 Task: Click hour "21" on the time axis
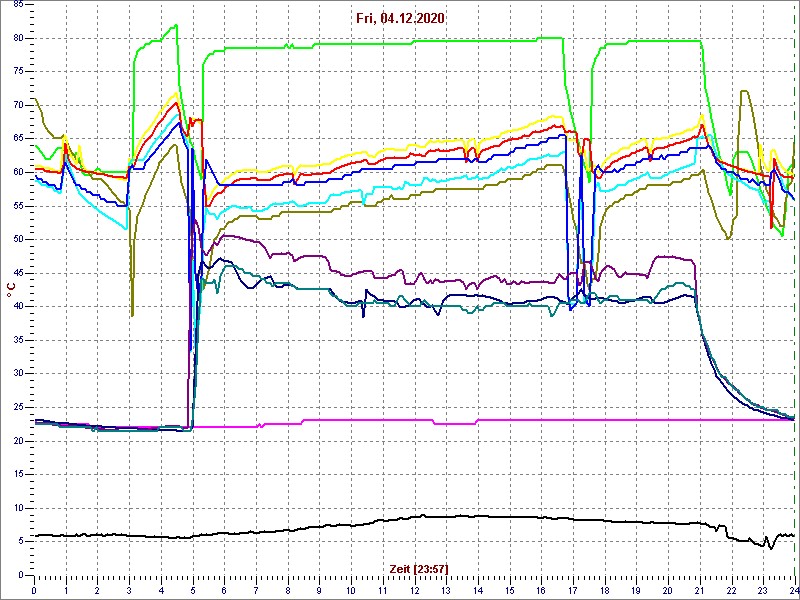[x=699, y=590]
